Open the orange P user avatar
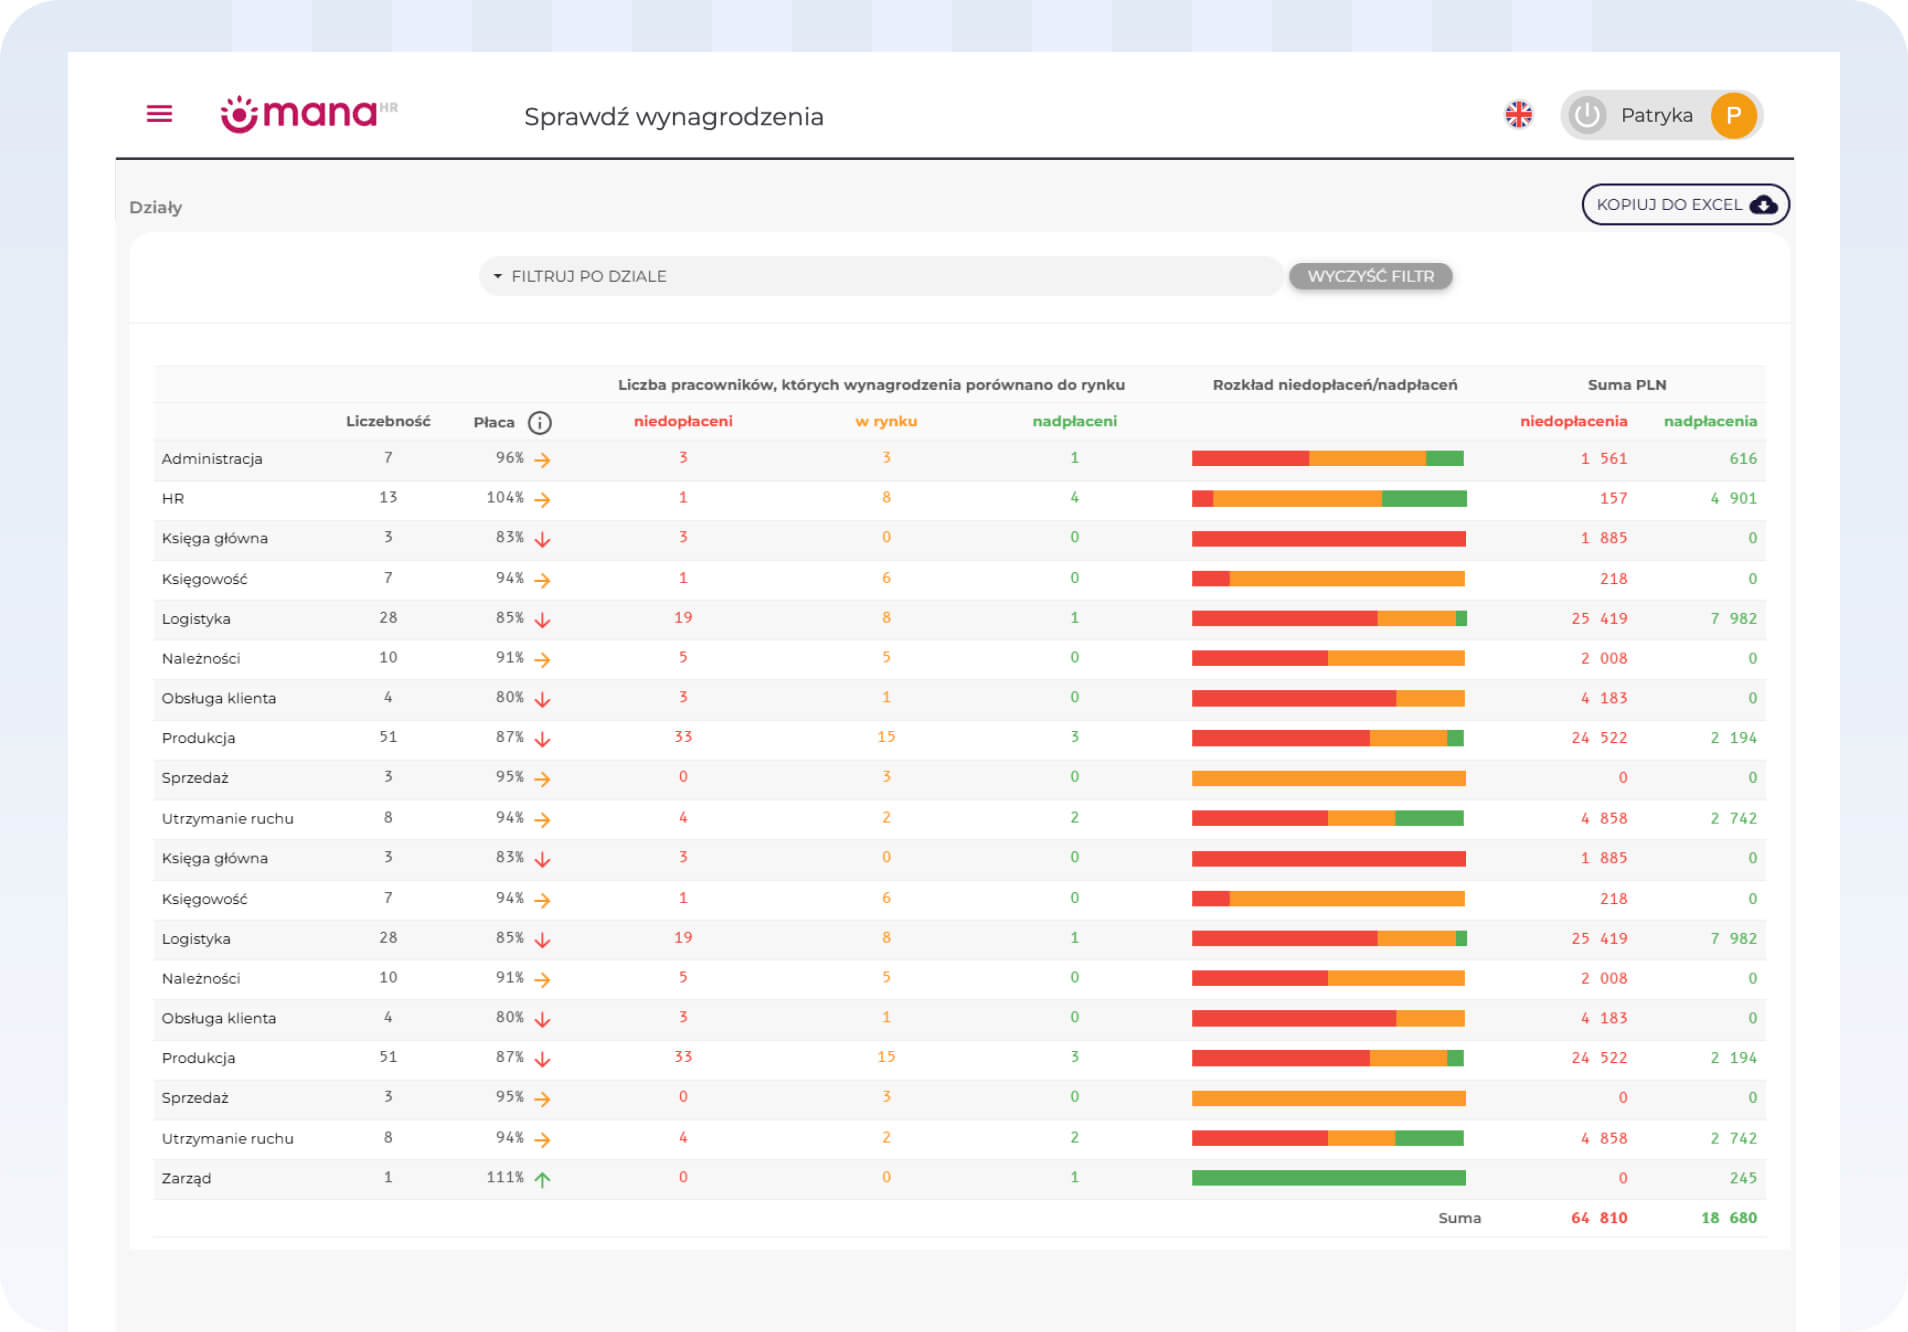 [1733, 116]
